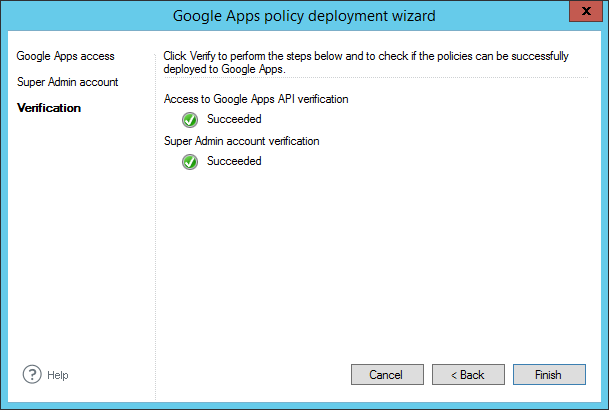This screenshot has height=410, width=609.
Task: Close the wizard with the red X
Action: [586, 11]
